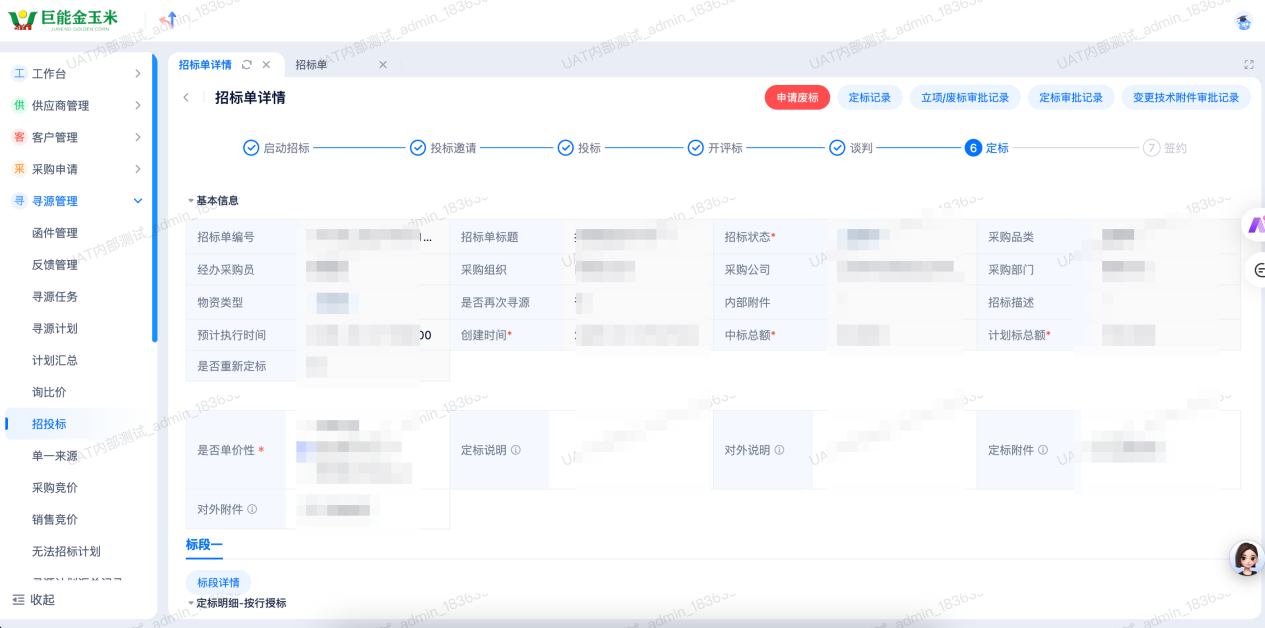This screenshot has height=628, width=1265.
Task: Click the red 申请废标 button
Action: click(797, 98)
